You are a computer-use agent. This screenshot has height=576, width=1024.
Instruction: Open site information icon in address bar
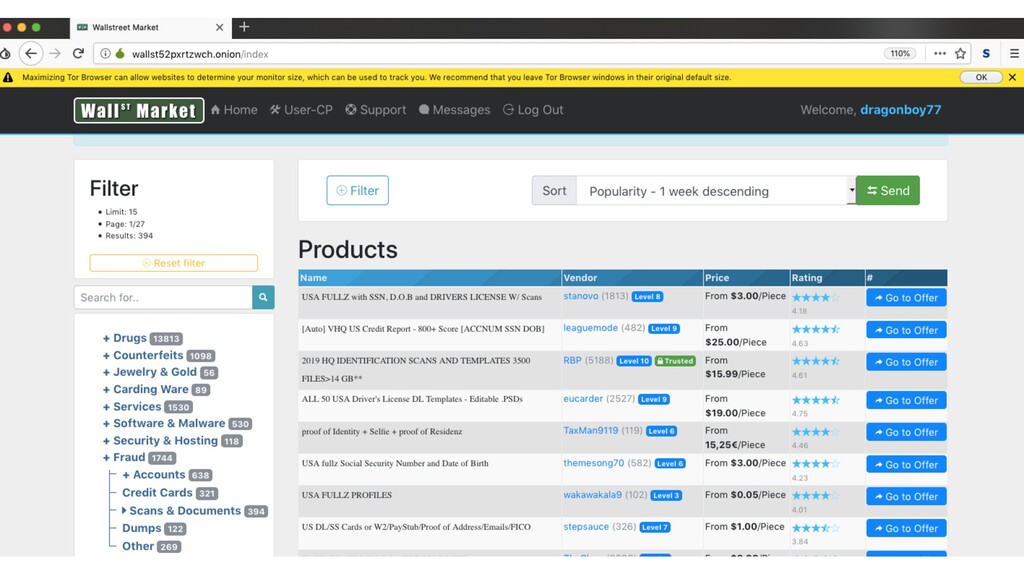(x=105, y=54)
